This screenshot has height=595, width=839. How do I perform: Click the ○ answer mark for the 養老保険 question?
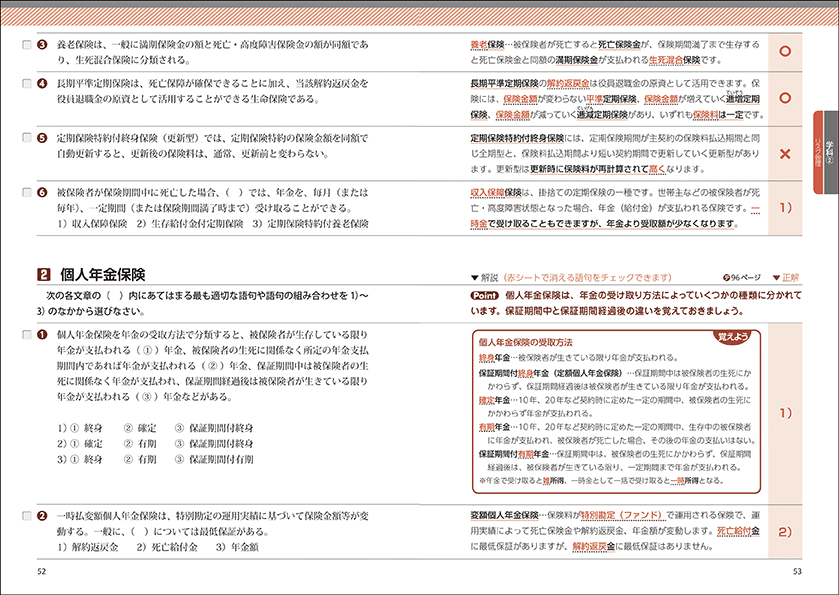click(785, 52)
